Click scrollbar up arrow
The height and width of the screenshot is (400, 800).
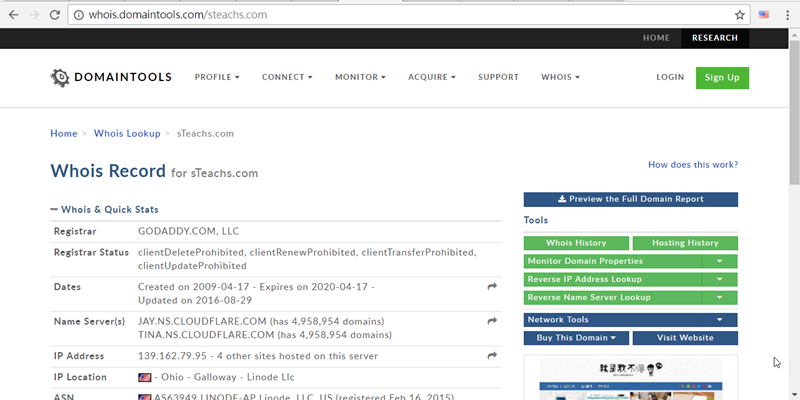pos(795,34)
